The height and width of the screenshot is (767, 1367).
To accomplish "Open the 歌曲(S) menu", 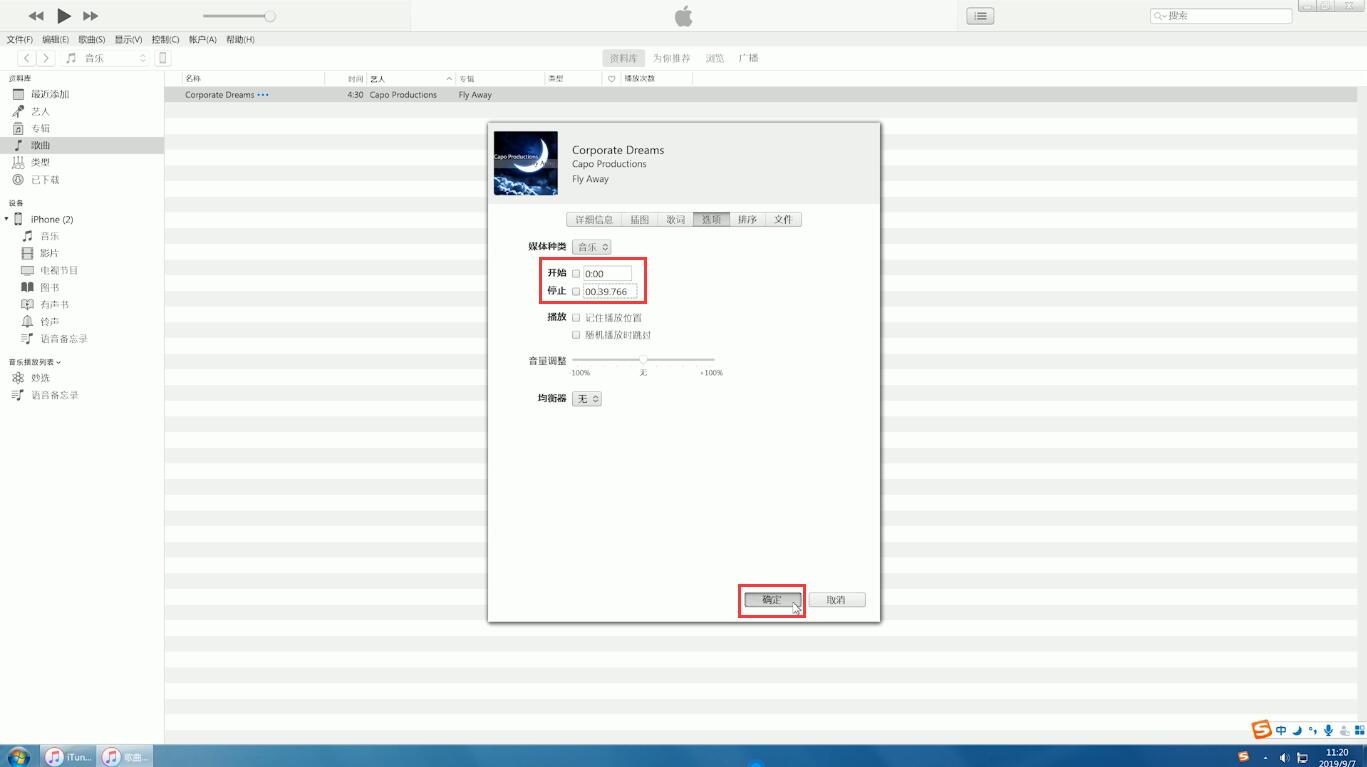I will [92, 40].
